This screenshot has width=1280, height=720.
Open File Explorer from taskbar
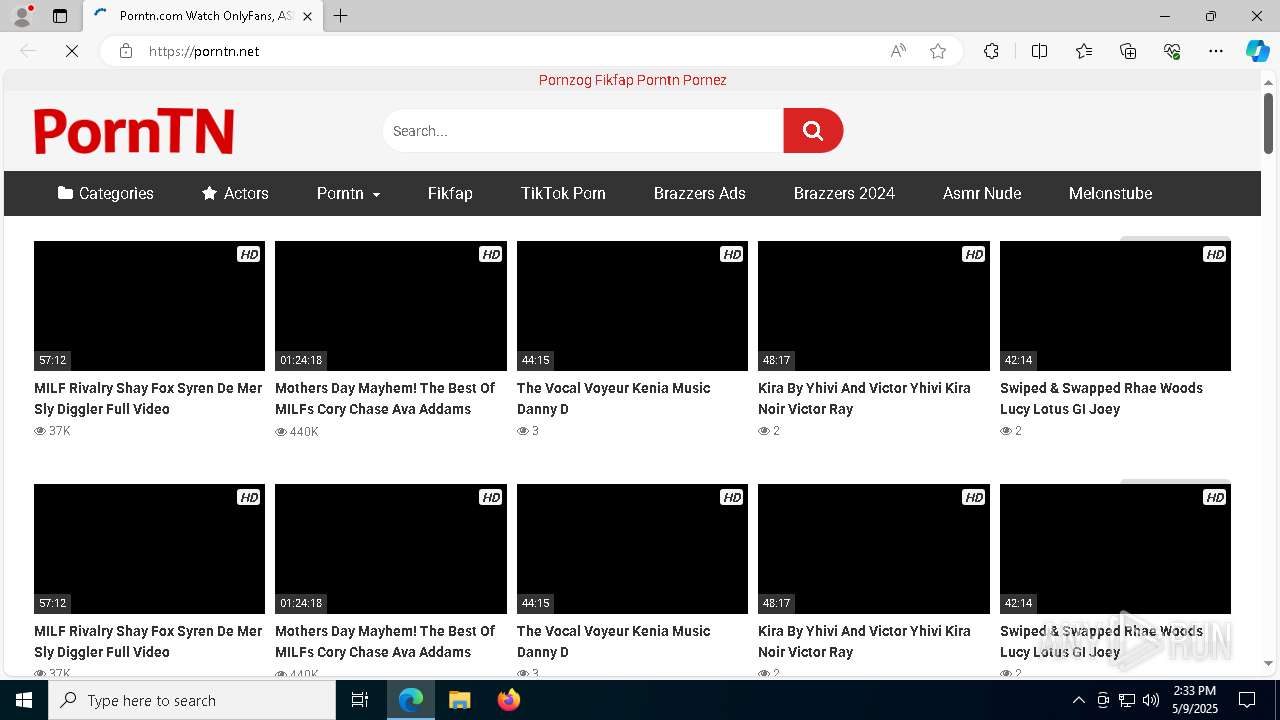(460, 700)
